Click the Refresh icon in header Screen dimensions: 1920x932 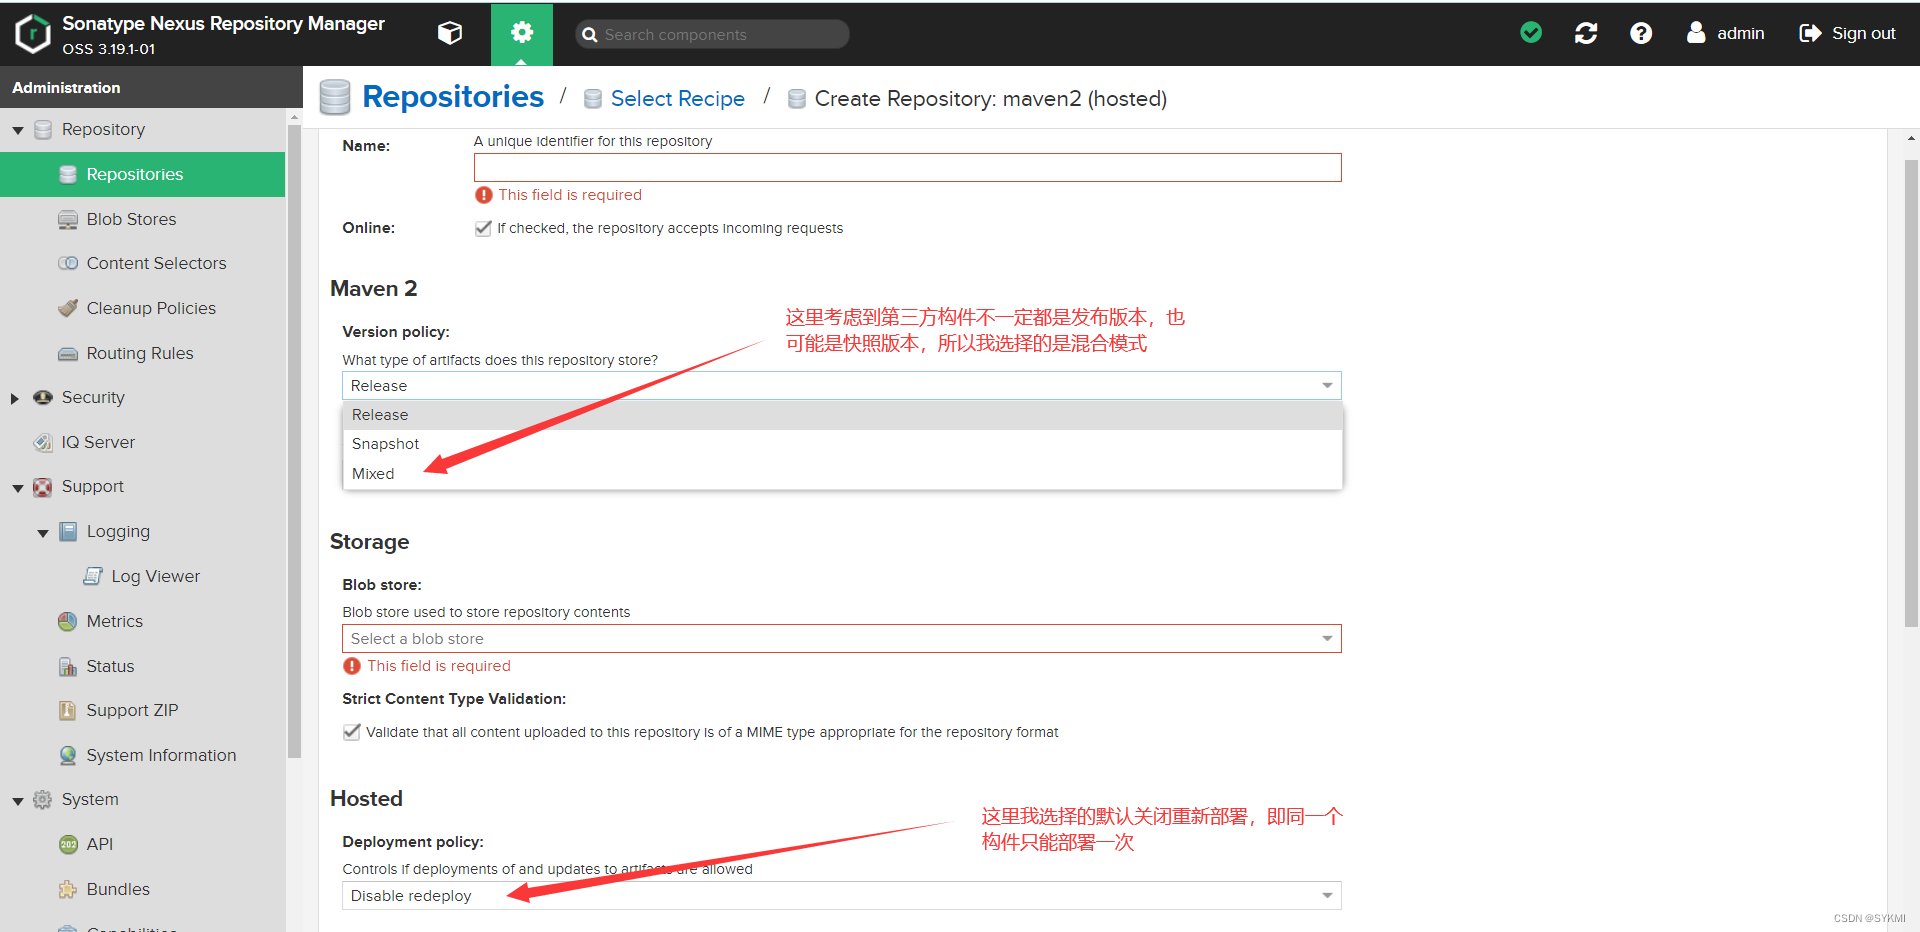[x=1586, y=33]
